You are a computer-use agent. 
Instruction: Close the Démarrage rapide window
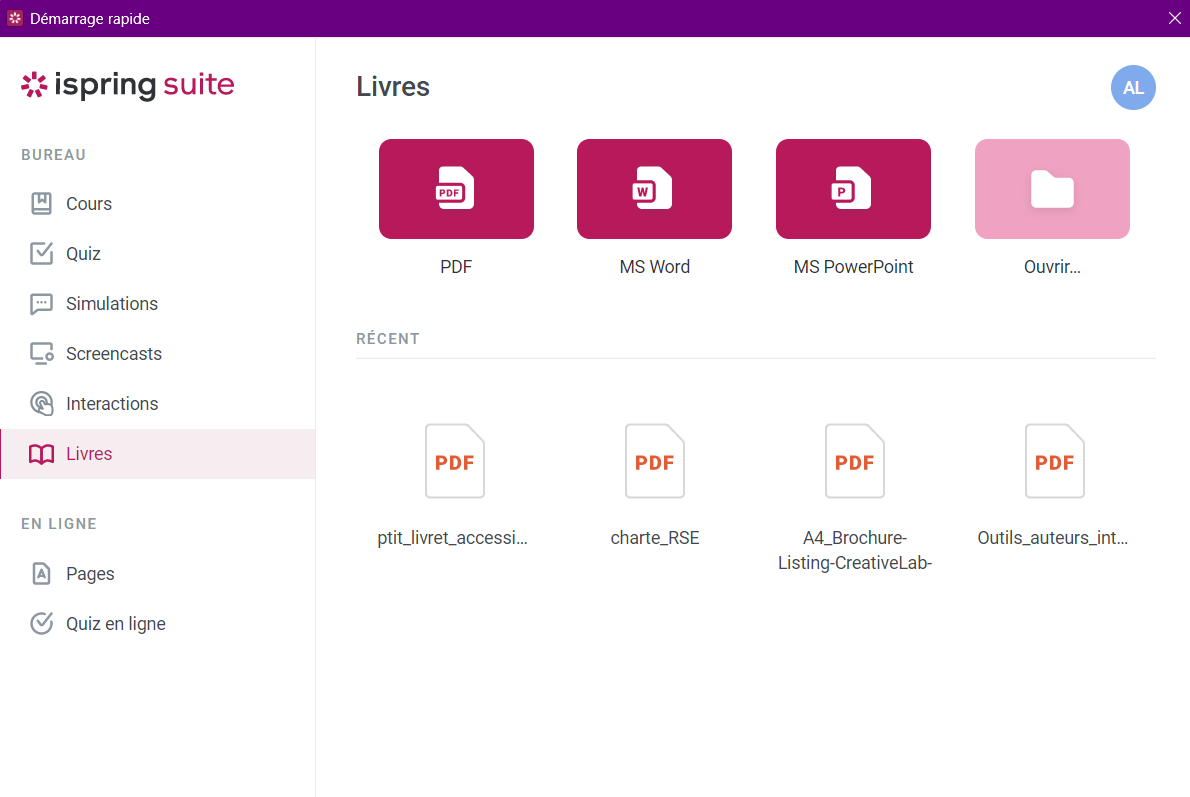tap(1174, 18)
